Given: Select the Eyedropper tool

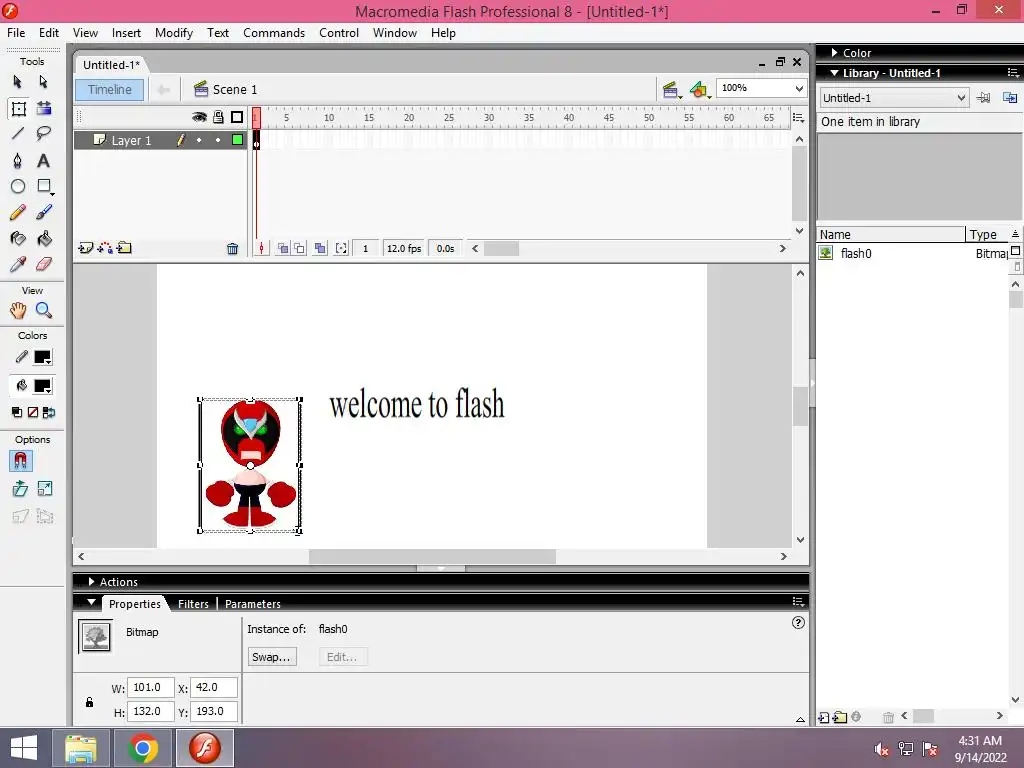Looking at the screenshot, I should click(x=18, y=264).
